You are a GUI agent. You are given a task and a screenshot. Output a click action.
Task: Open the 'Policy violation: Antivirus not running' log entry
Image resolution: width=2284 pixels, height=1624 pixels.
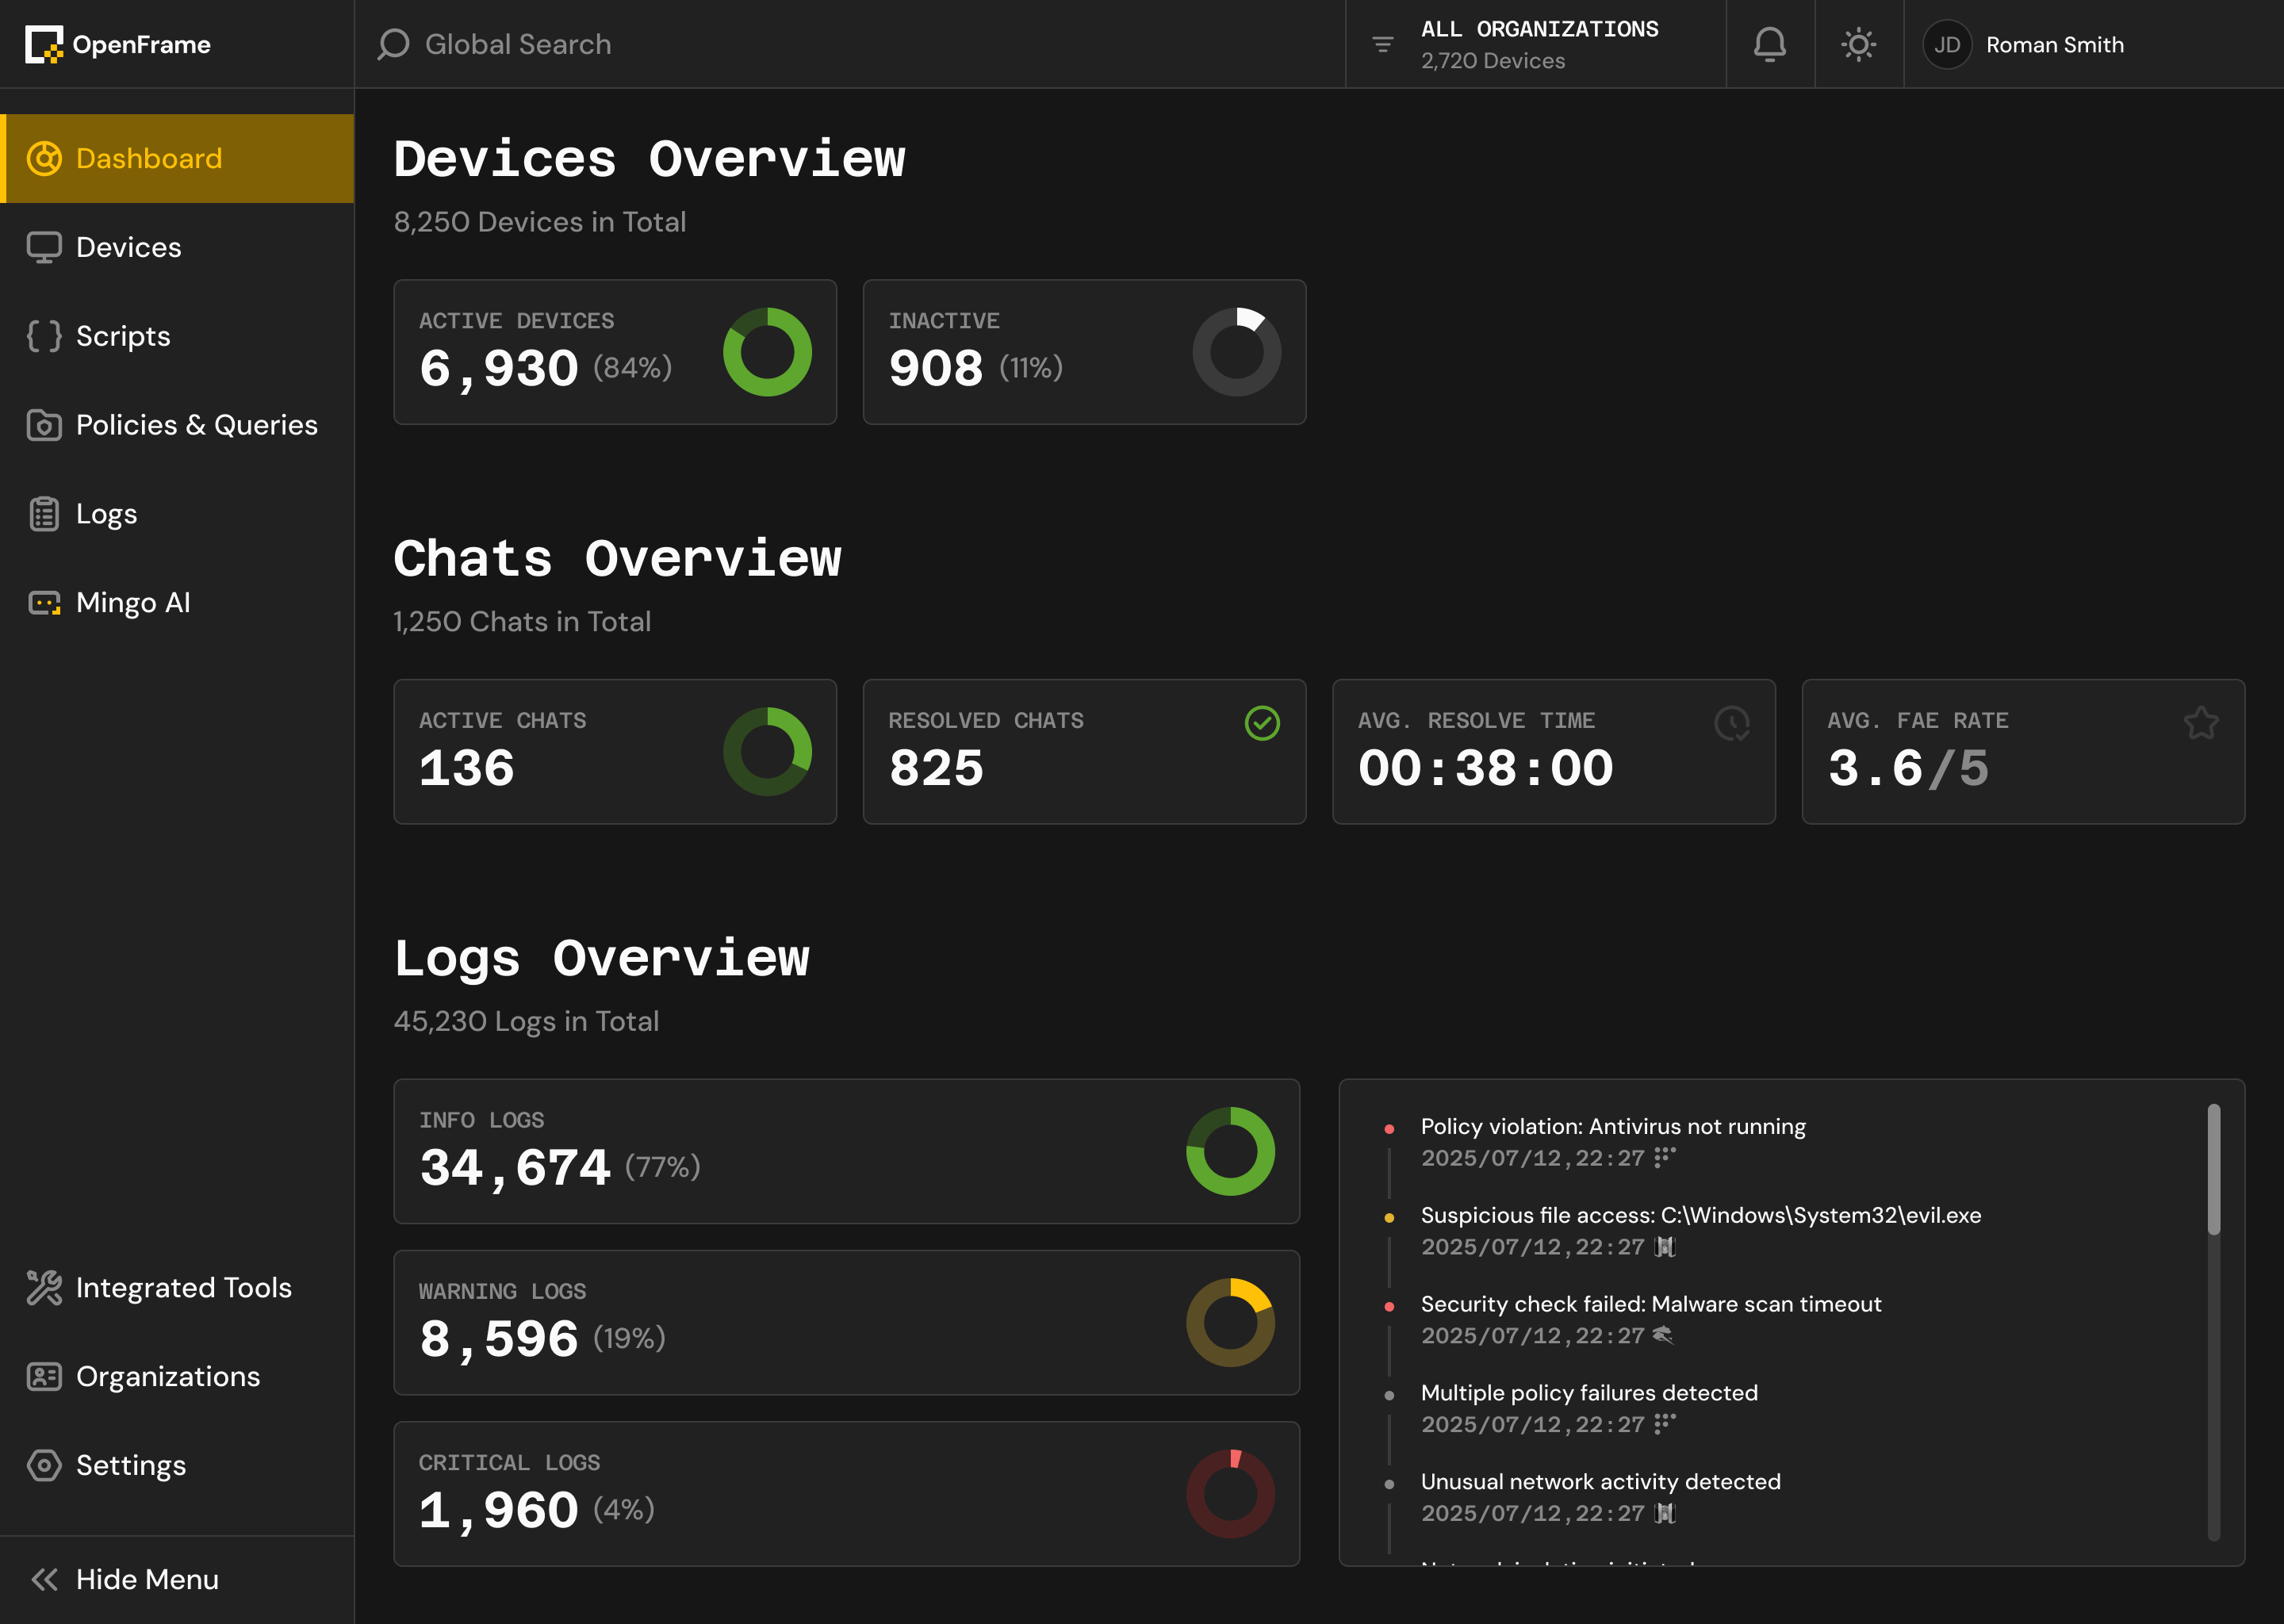coord(1612,1127)
